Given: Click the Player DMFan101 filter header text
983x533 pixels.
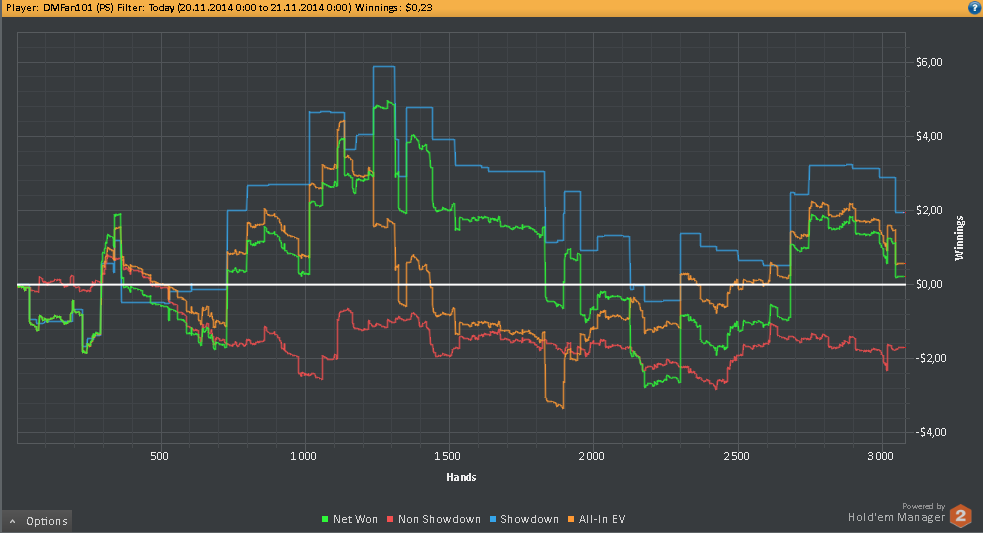Looking at the screenshot, I should 219,8.
